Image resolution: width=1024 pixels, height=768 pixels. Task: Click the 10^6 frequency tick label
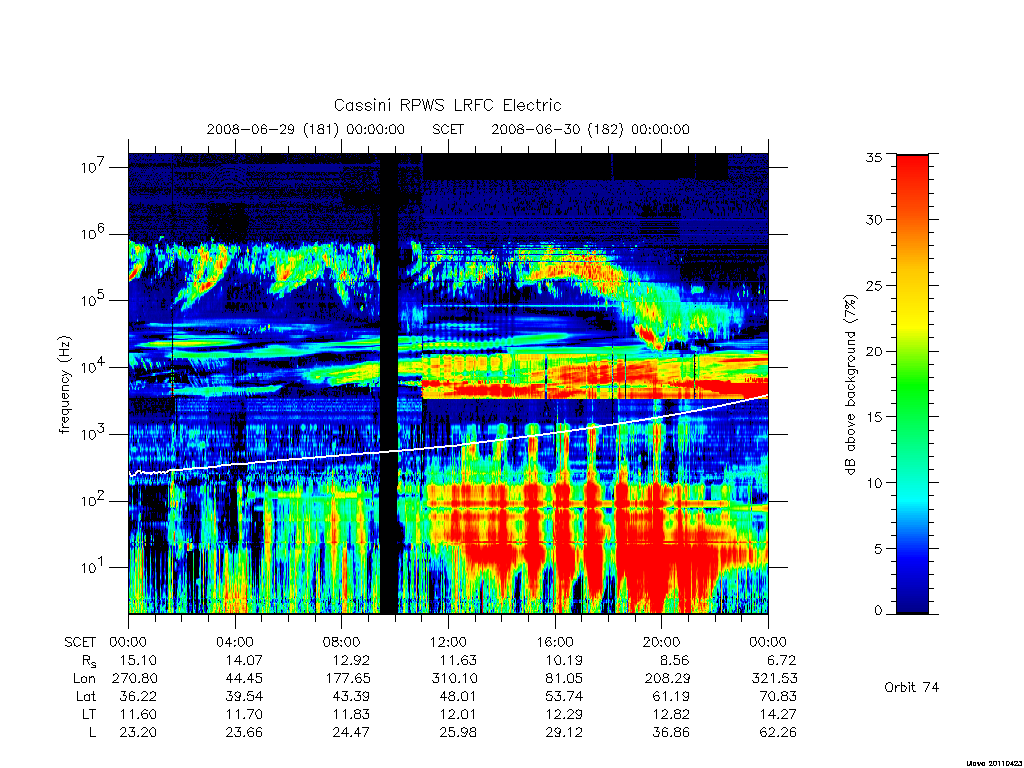click(x=95, y=232)
